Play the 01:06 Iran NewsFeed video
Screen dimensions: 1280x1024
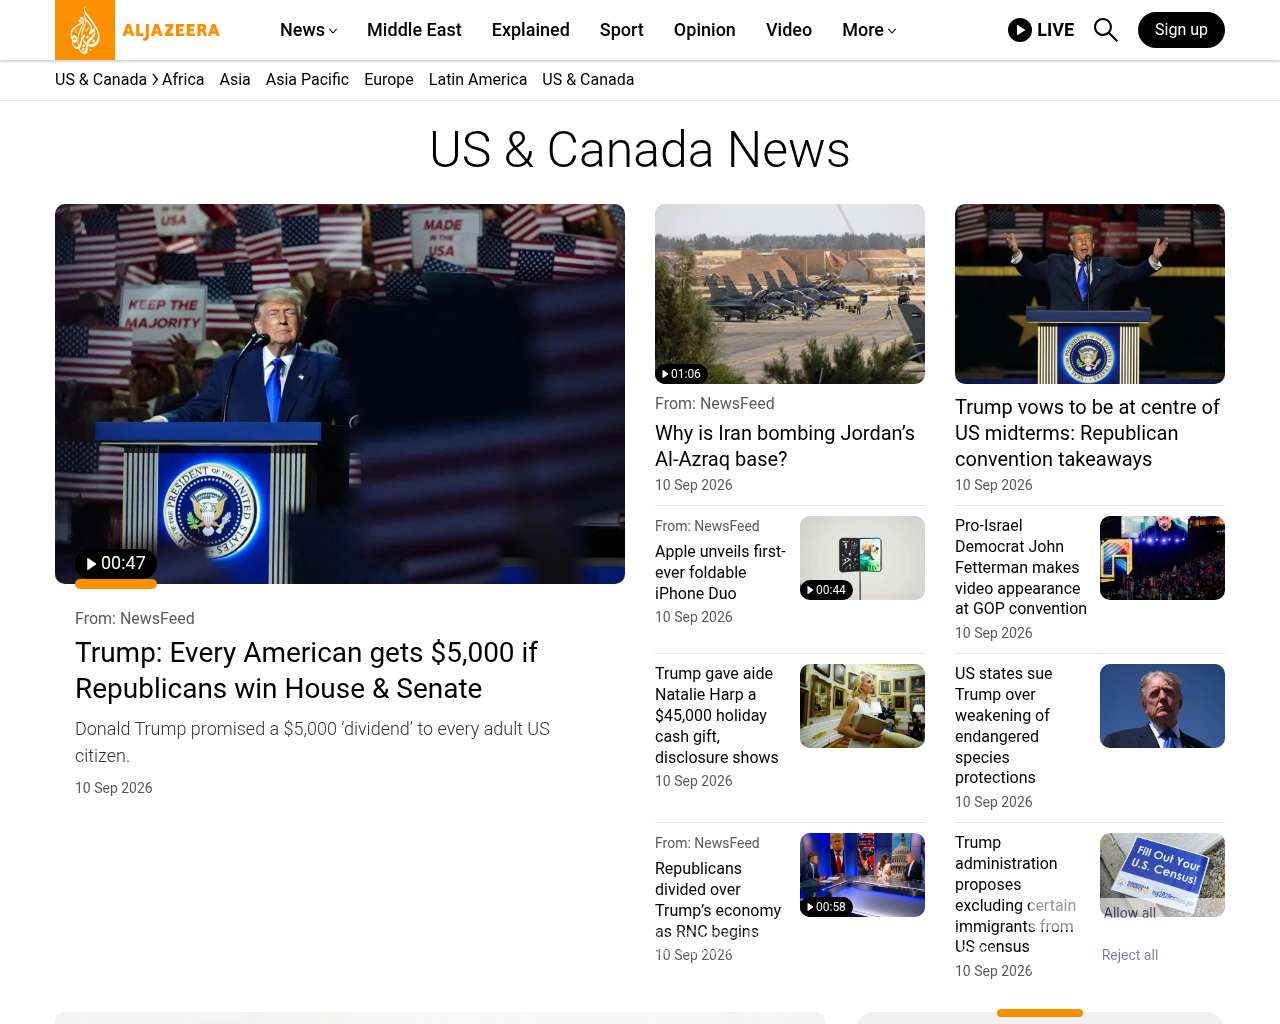point(681,374)
